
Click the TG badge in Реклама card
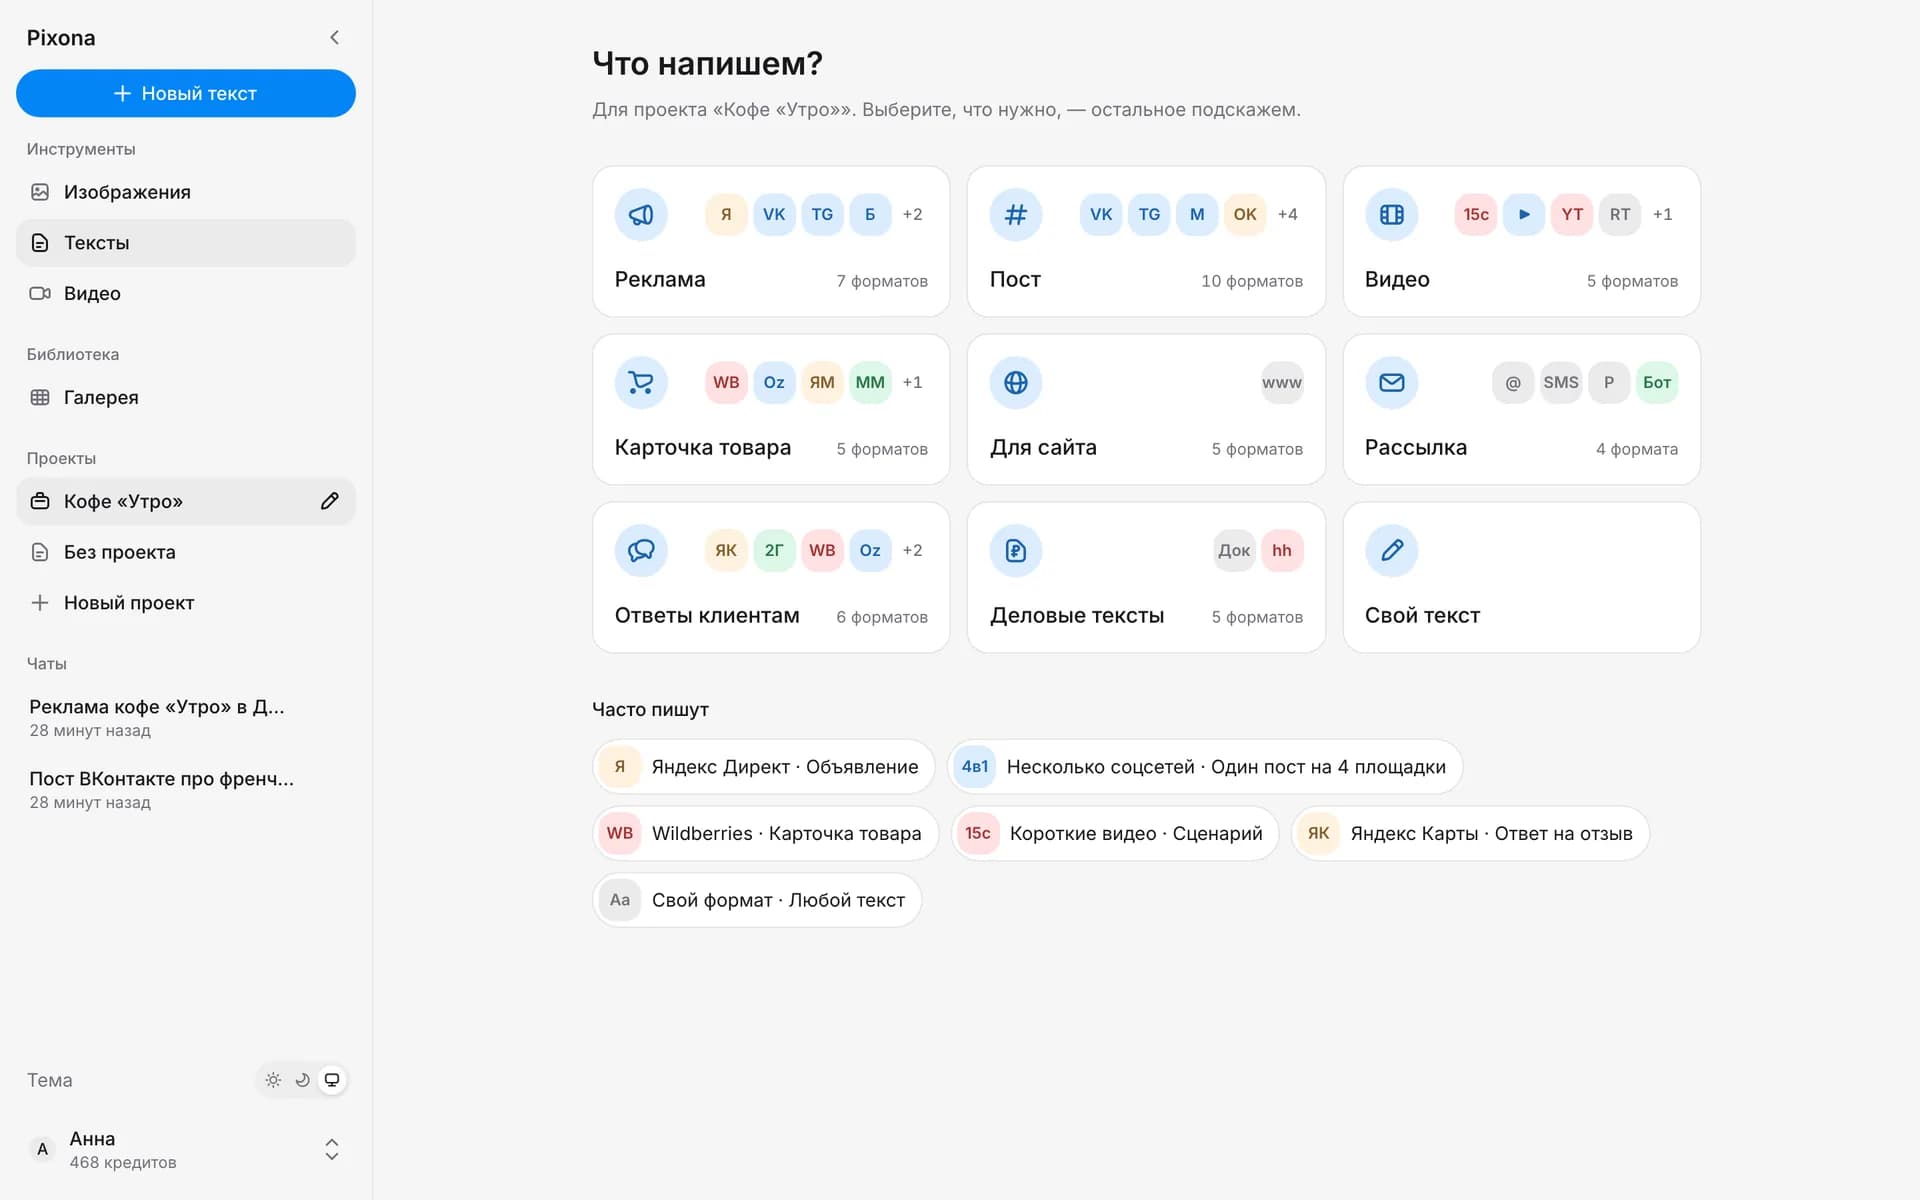click(x=822, y=215)
